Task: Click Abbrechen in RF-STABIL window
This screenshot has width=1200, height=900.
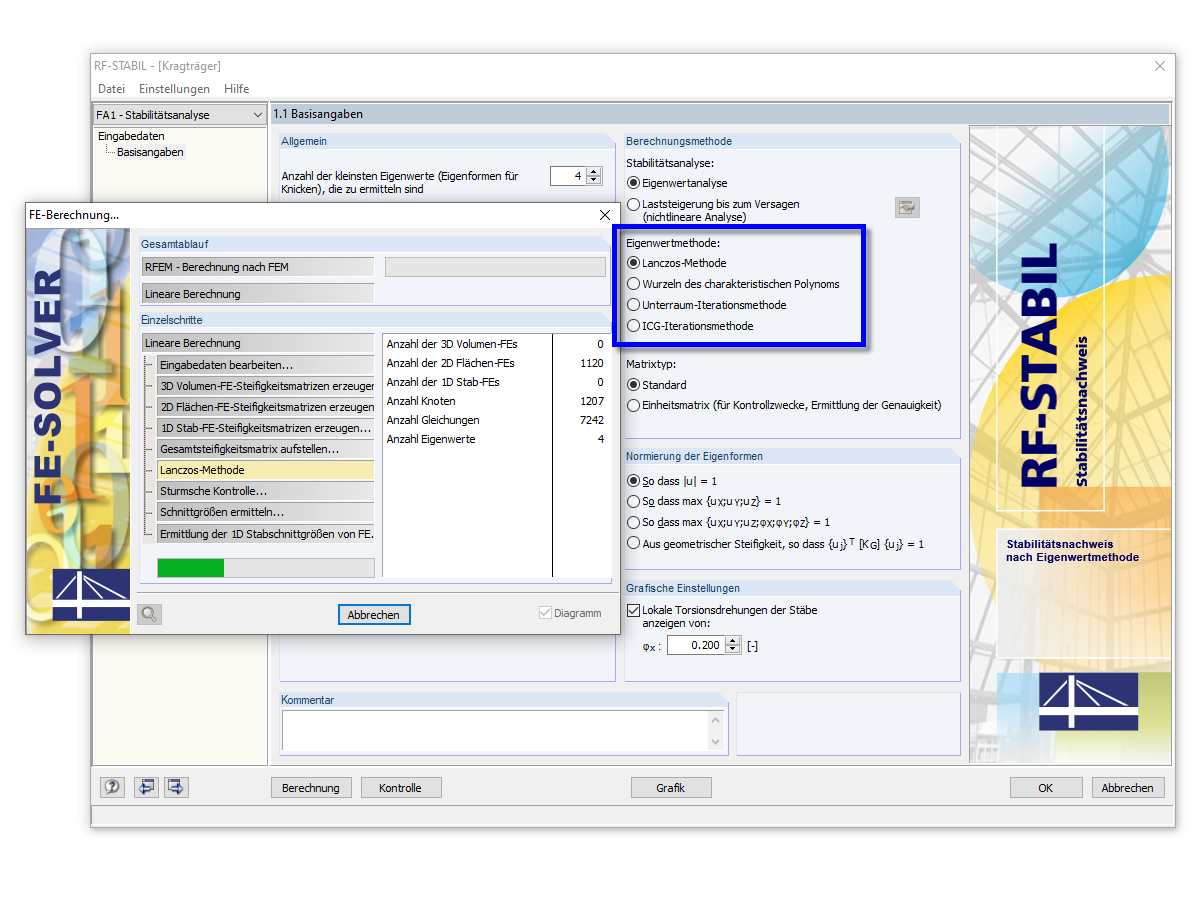Action: (1128, 788)
